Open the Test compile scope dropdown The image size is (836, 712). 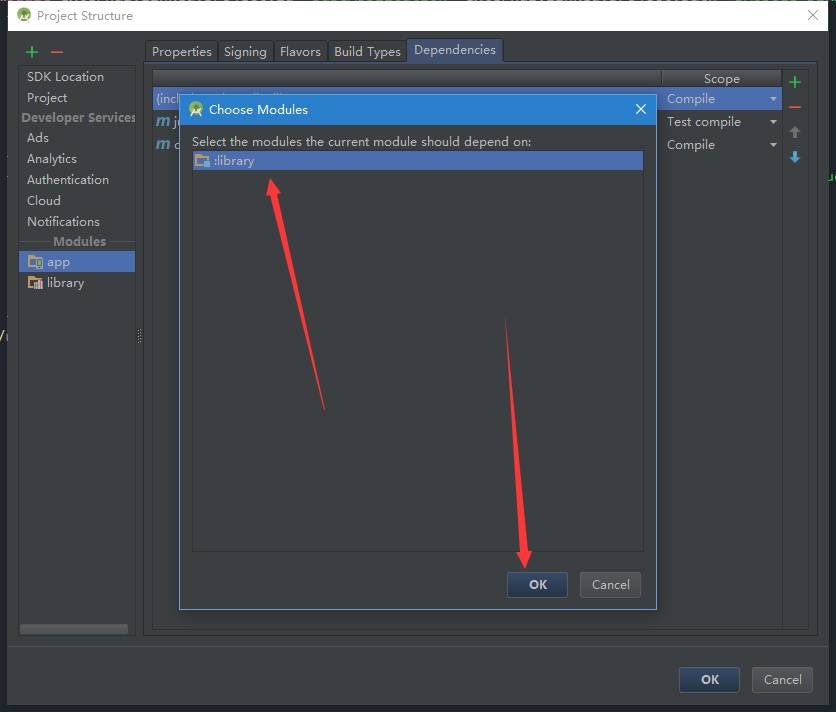tap(773, 122)
